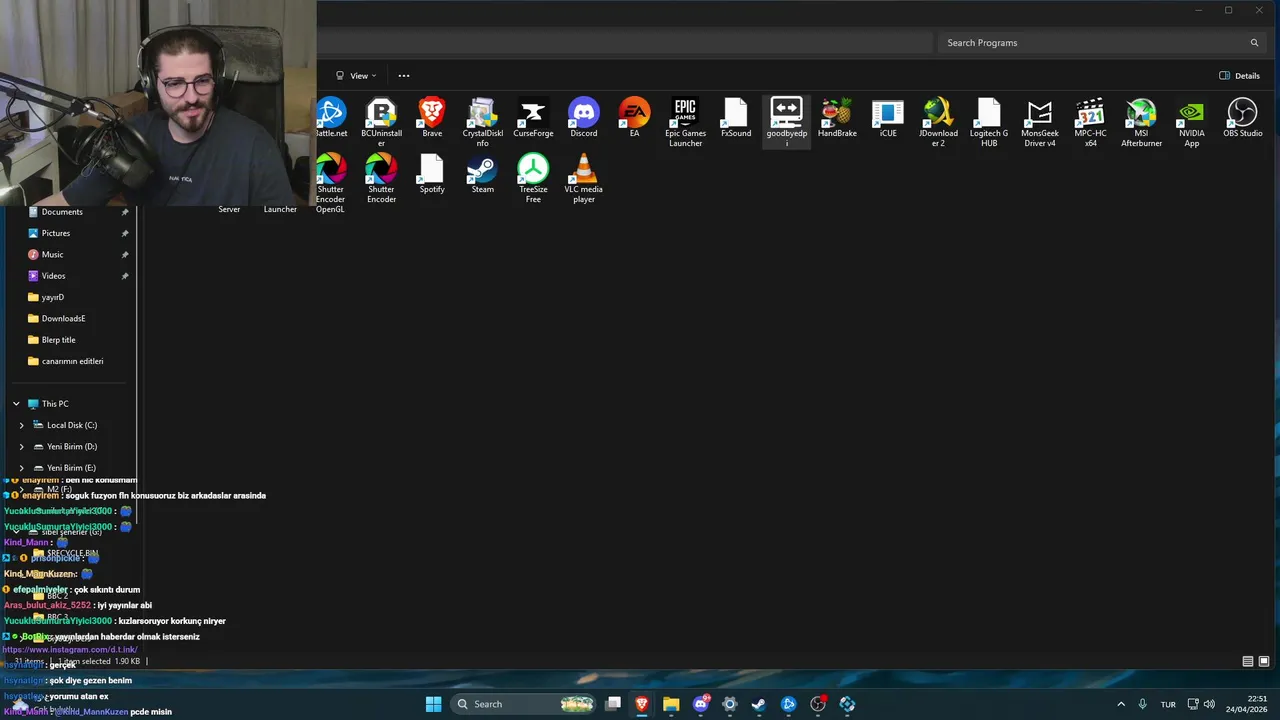This screenshot has width=1280, height=720.
Task: Select the CrystalDiskInfo shortcut
Action: 482,122
